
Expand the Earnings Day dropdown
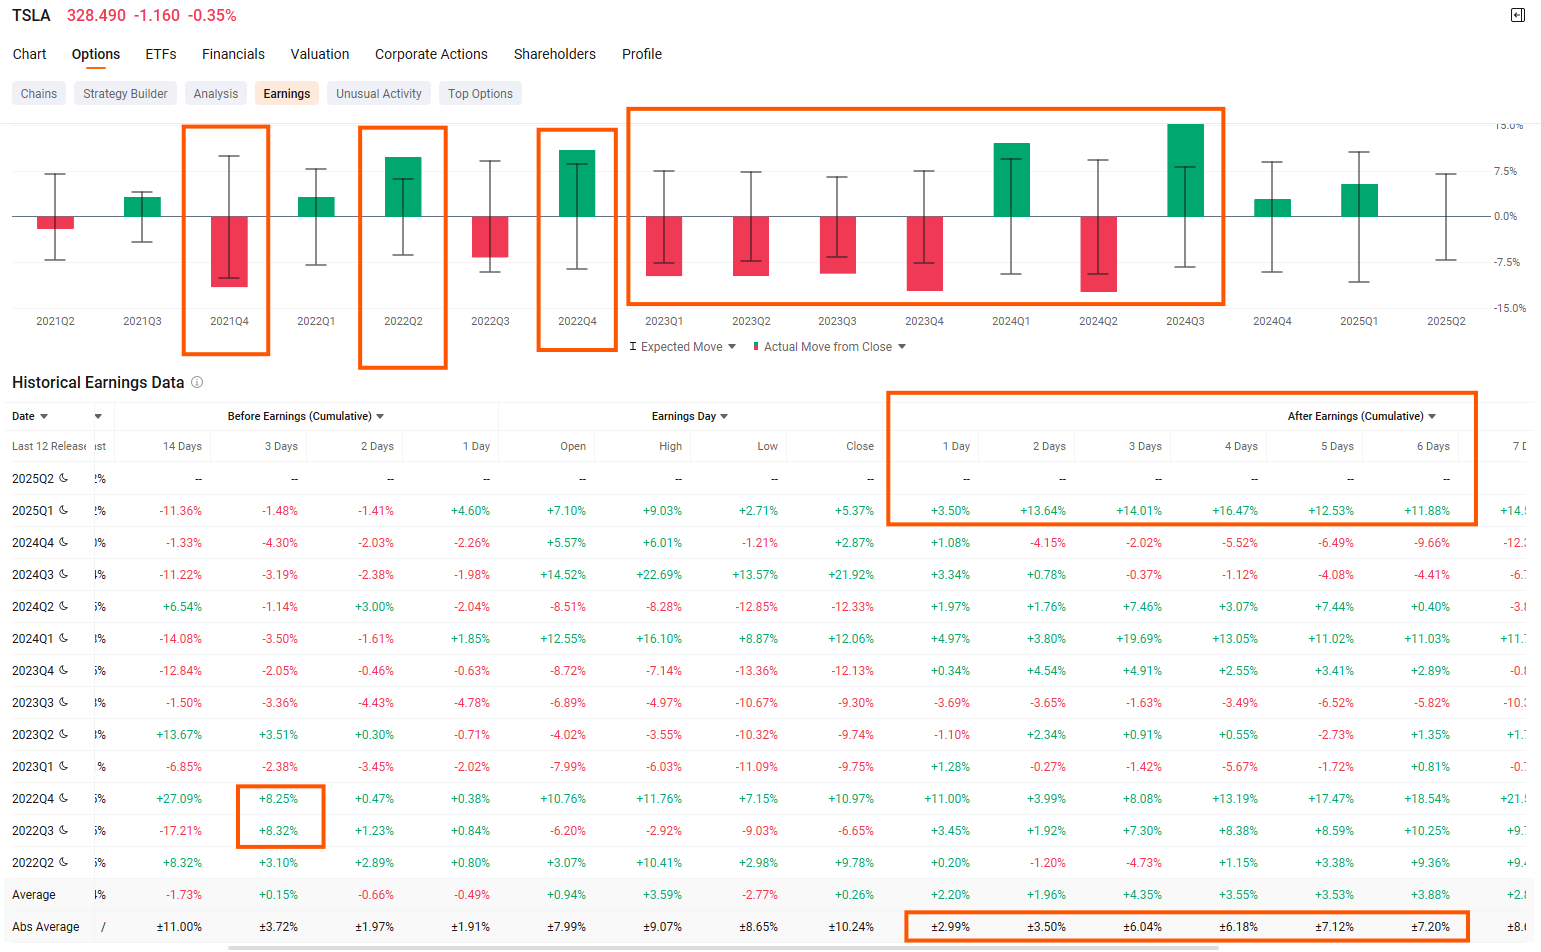click(724, 417)
